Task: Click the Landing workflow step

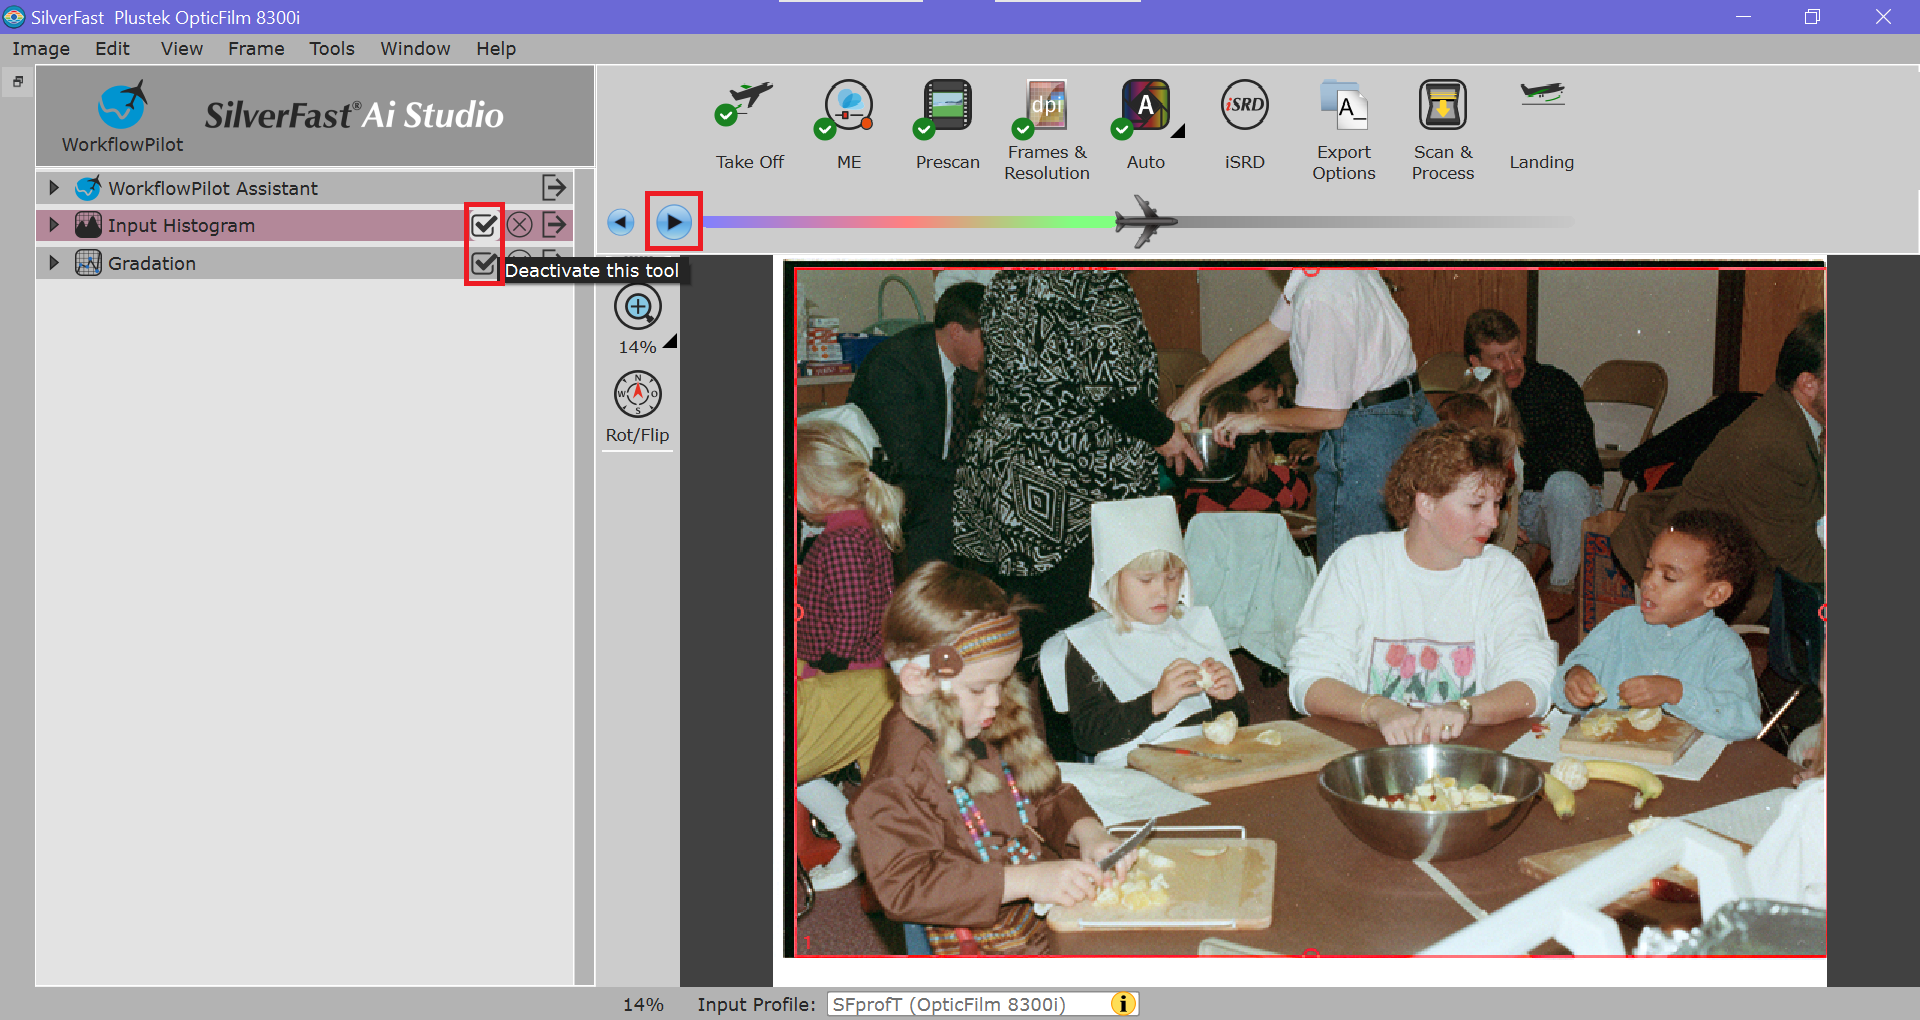Action: click(x=1541, y=95)
